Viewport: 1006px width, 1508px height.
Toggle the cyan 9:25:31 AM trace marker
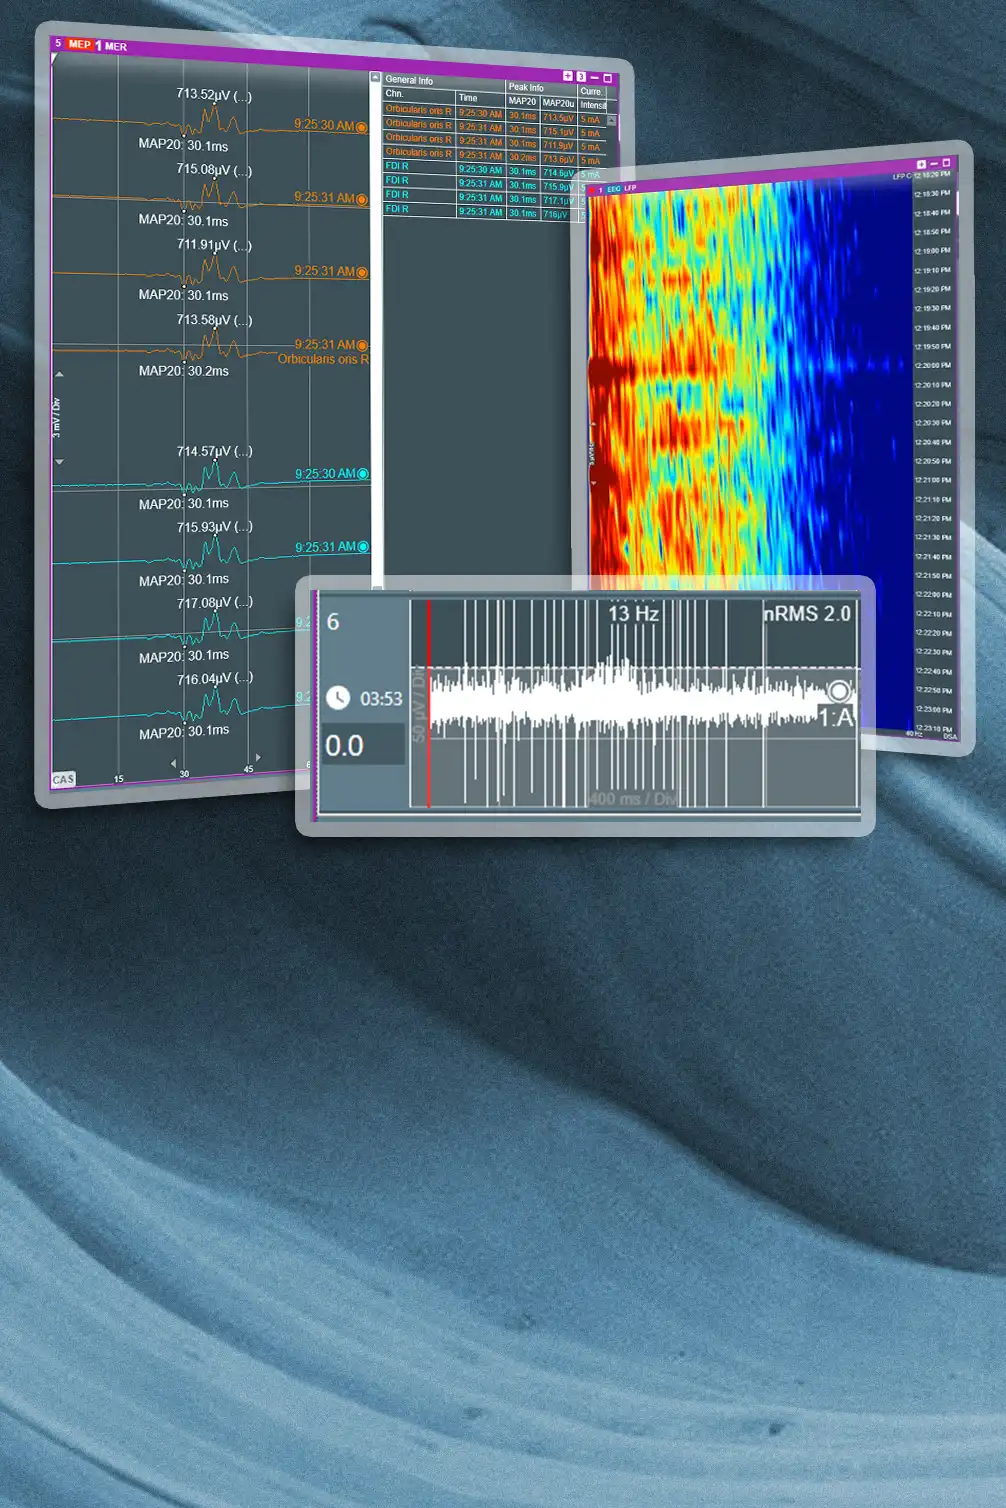pos(363,547)
